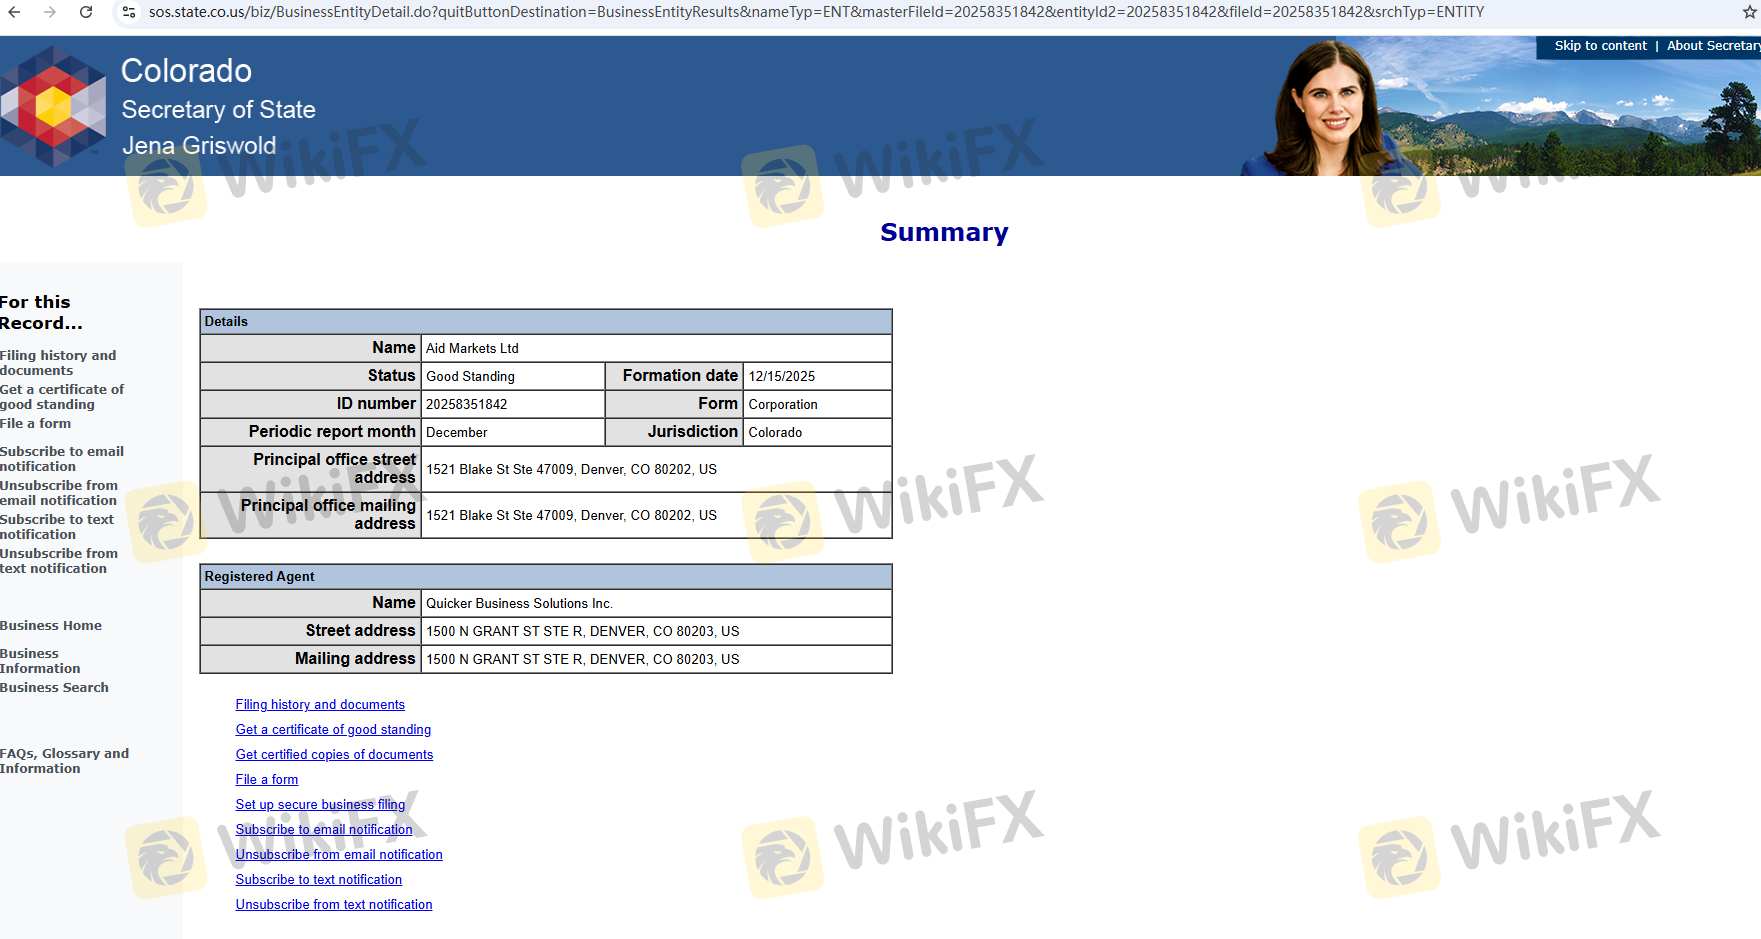Image resolution: width=1761 pixels, height=939 pixels.
Task: Click Unsubscribe from email notification link below table
Action: tap(339, 855)
